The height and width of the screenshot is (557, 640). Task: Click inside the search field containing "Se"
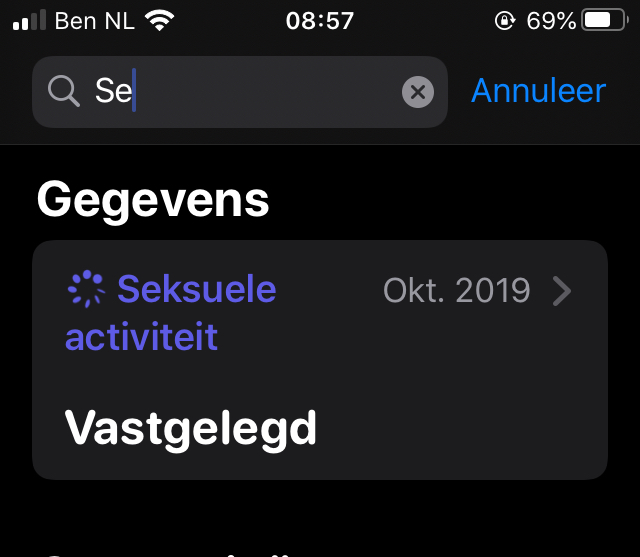240,92
